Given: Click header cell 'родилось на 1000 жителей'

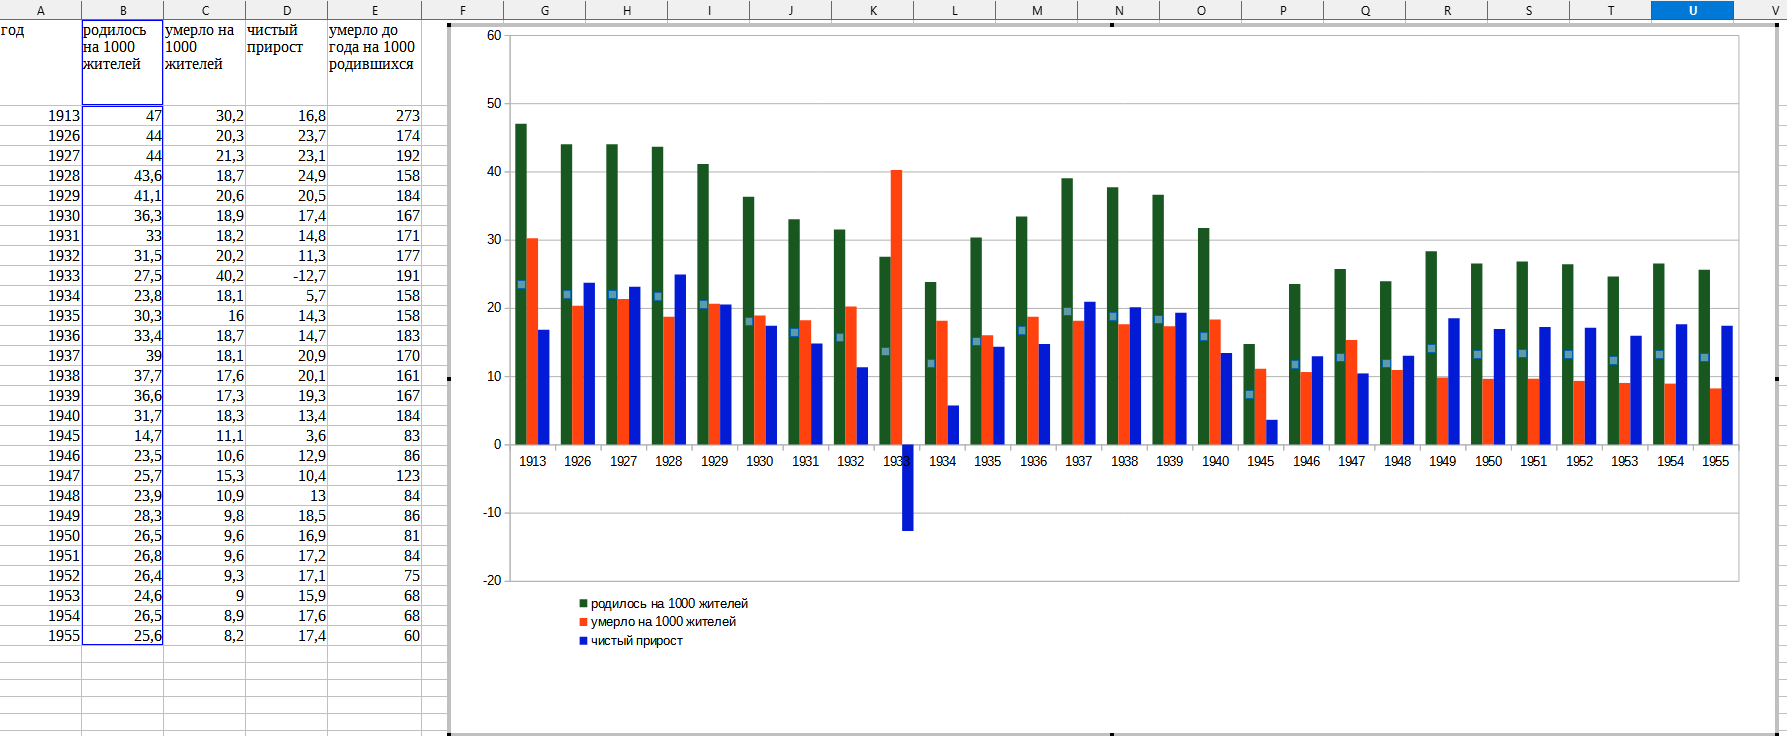Looking at the screenshot, I should [123, 62].
